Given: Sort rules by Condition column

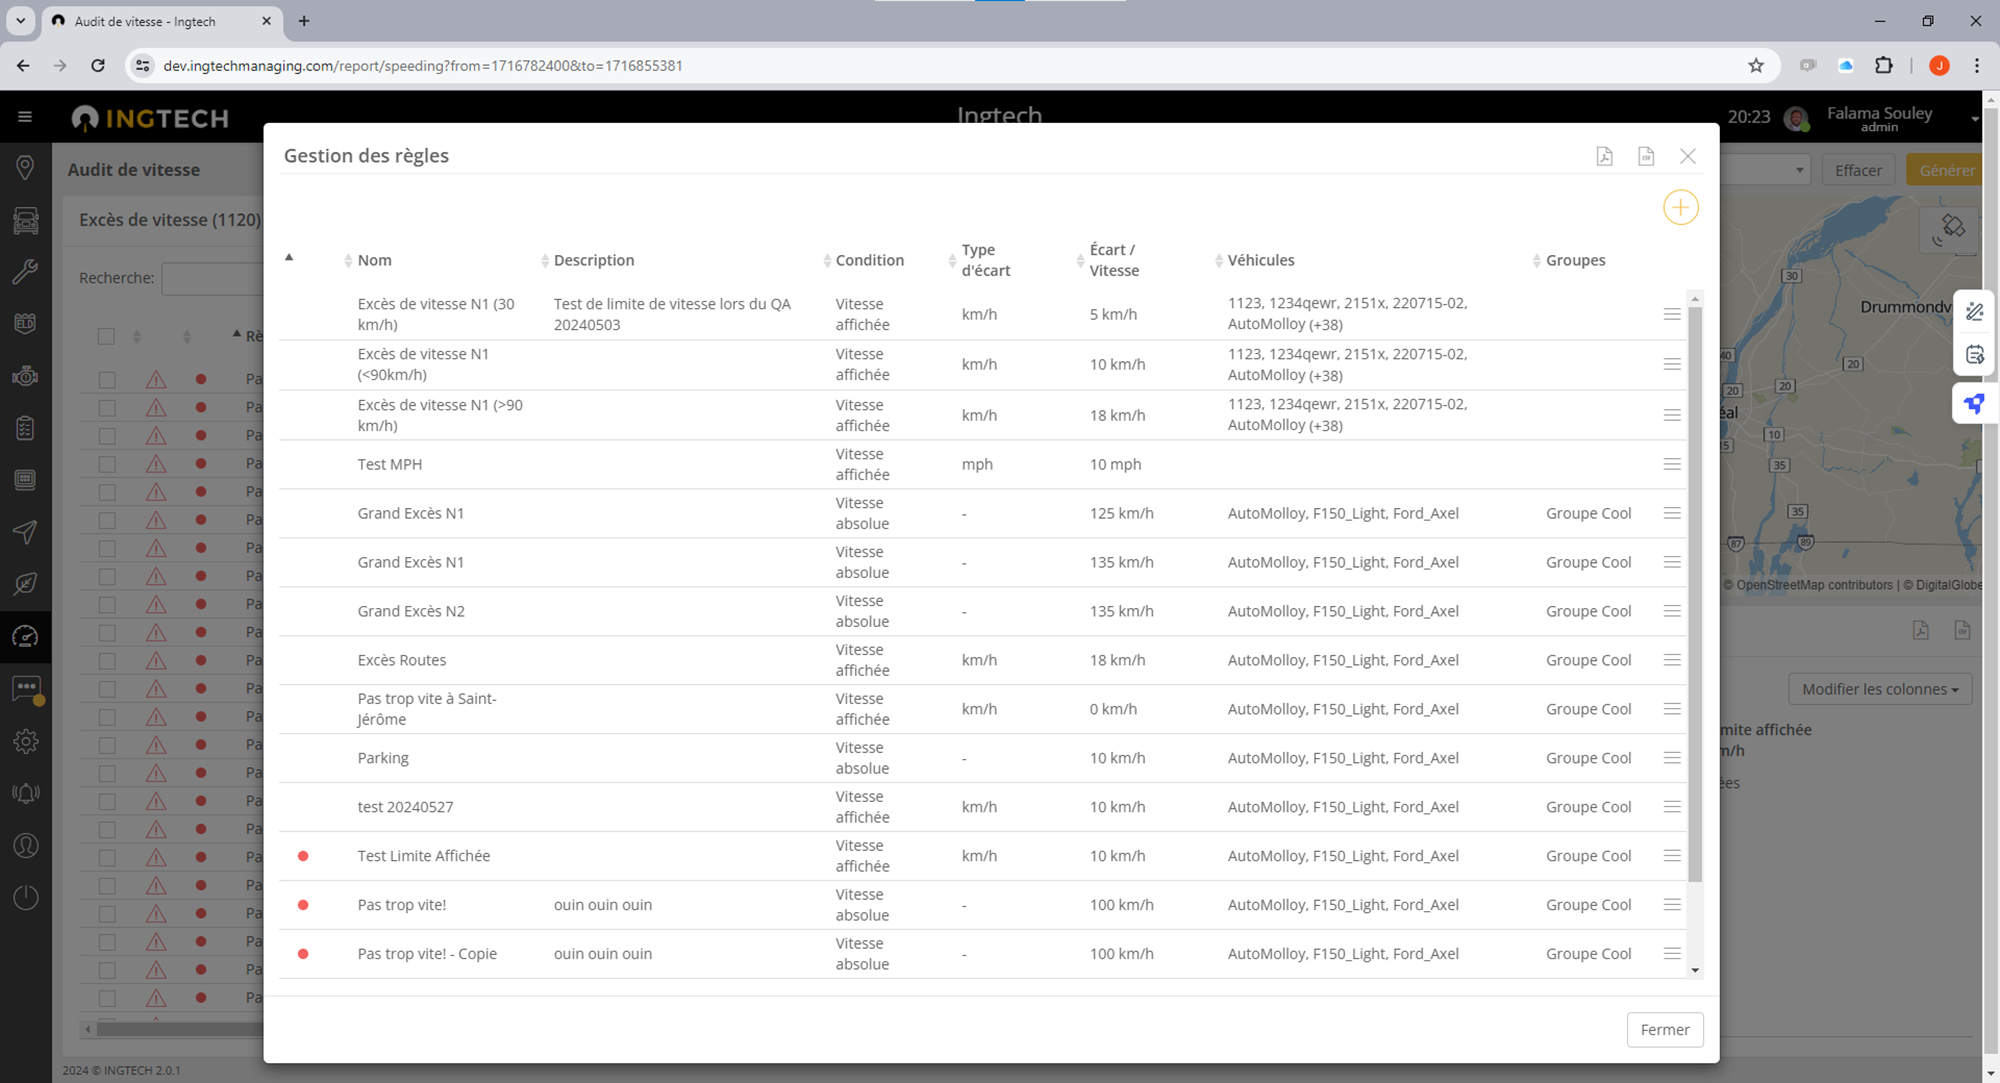Looking at the screenshot, I should 869,260.
